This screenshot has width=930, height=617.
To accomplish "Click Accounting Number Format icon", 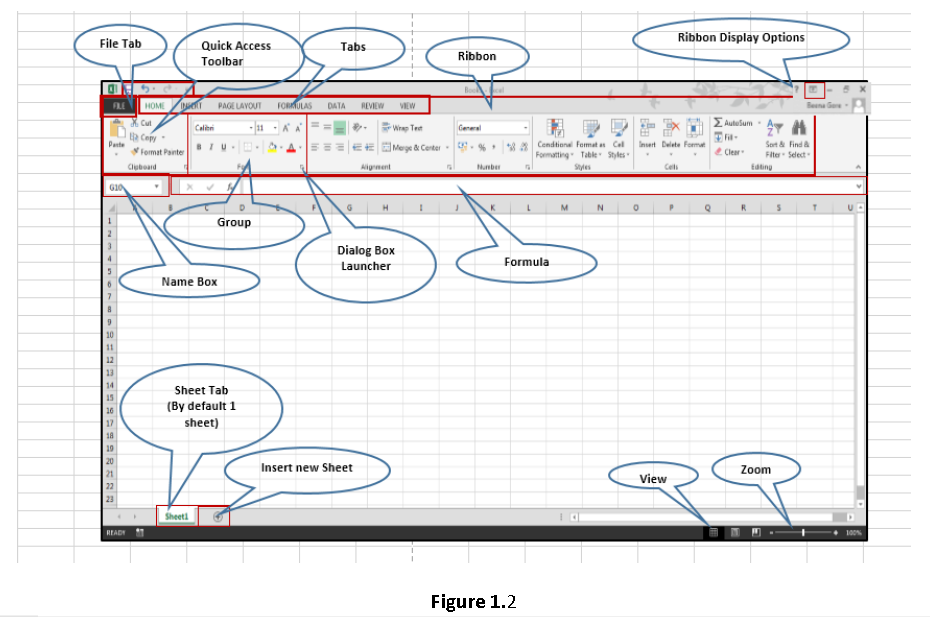I will click(463, 147).
